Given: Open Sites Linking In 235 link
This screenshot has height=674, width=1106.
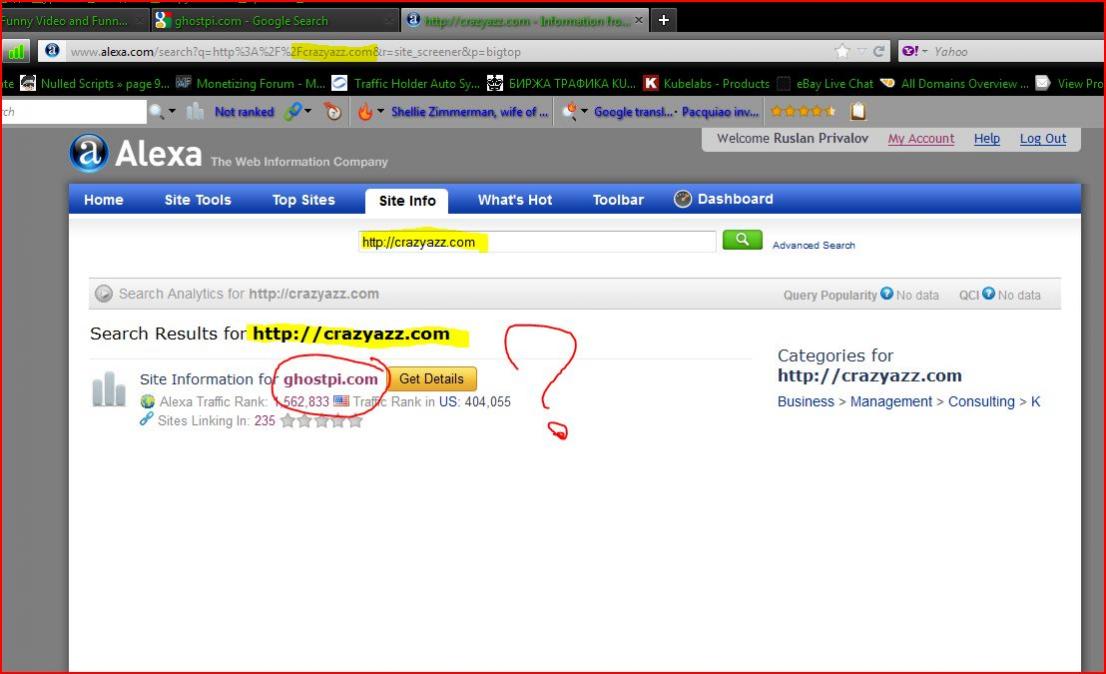Looking at the screenshot, I should coord(265,421).
